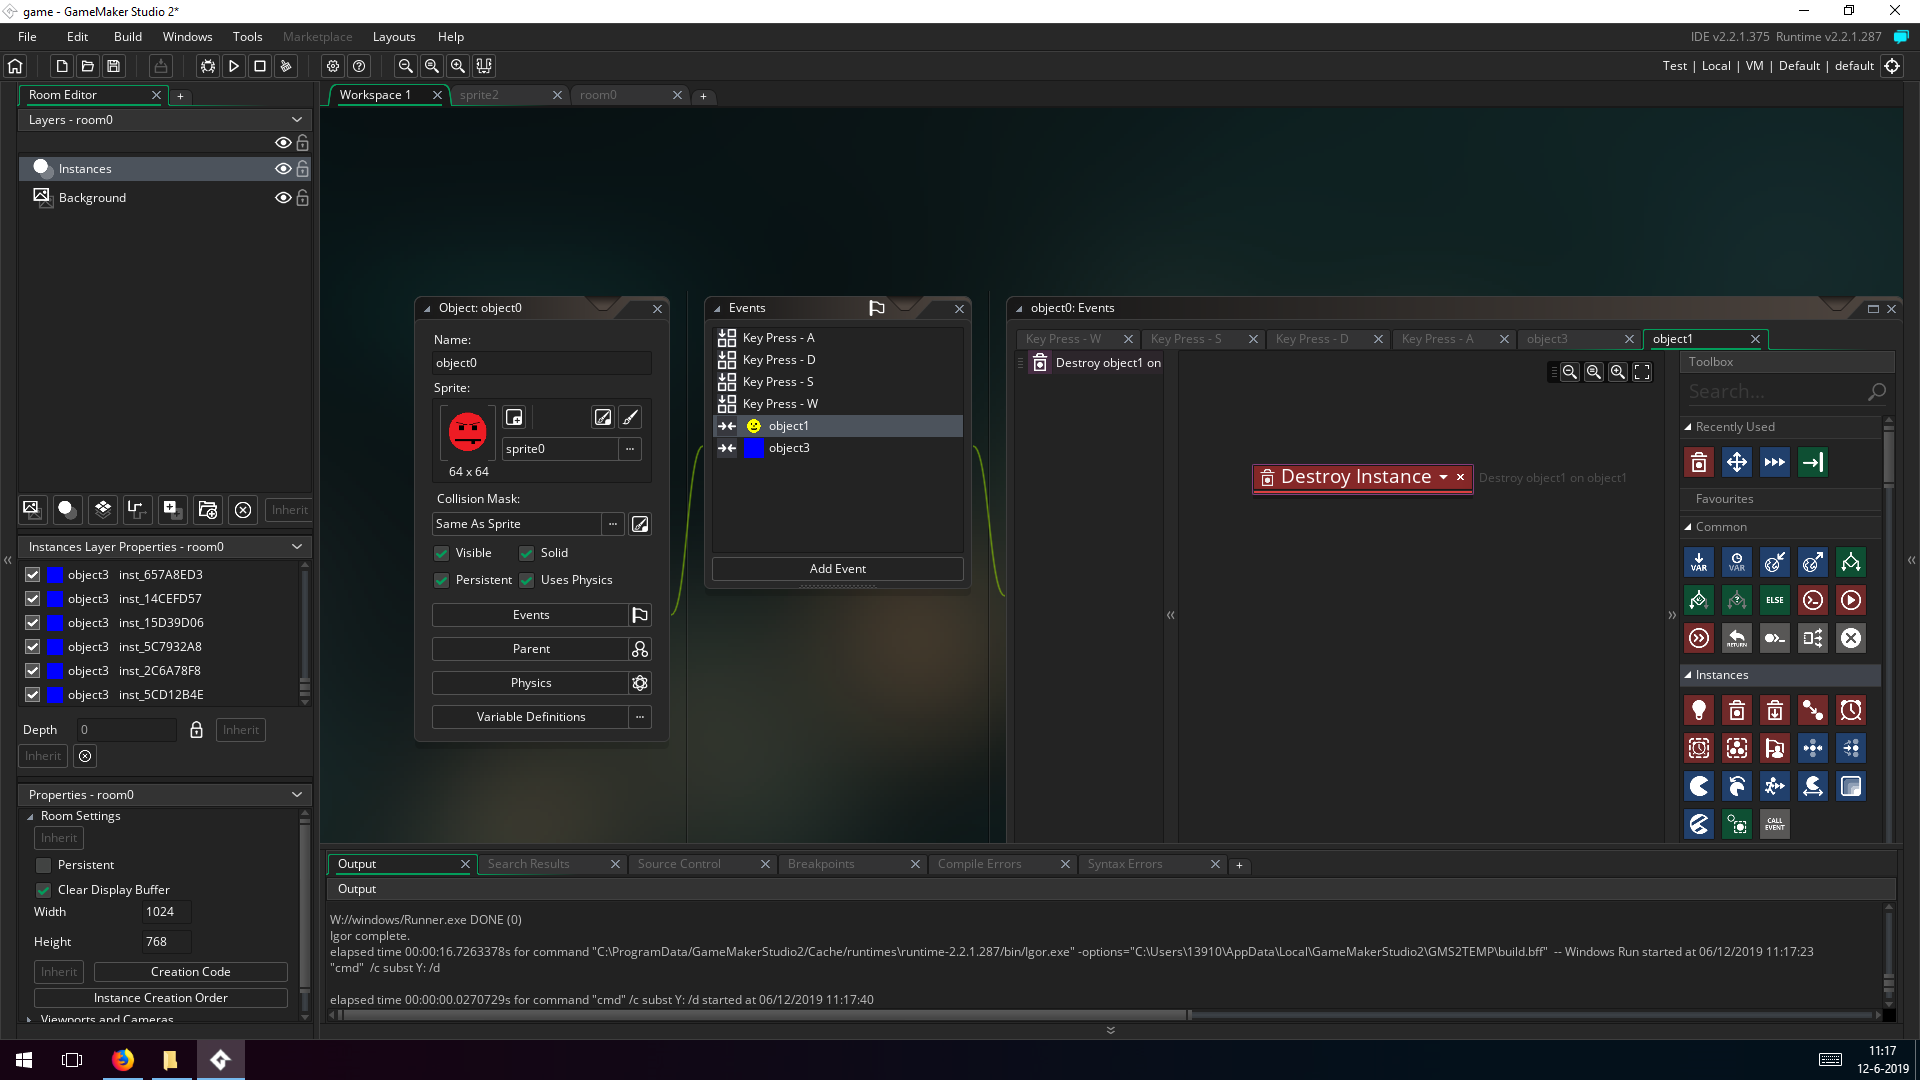Uncheck the Visible checkbox for object0
This screenshot has height=1080, width=1920.
click(x=441, y=553)
